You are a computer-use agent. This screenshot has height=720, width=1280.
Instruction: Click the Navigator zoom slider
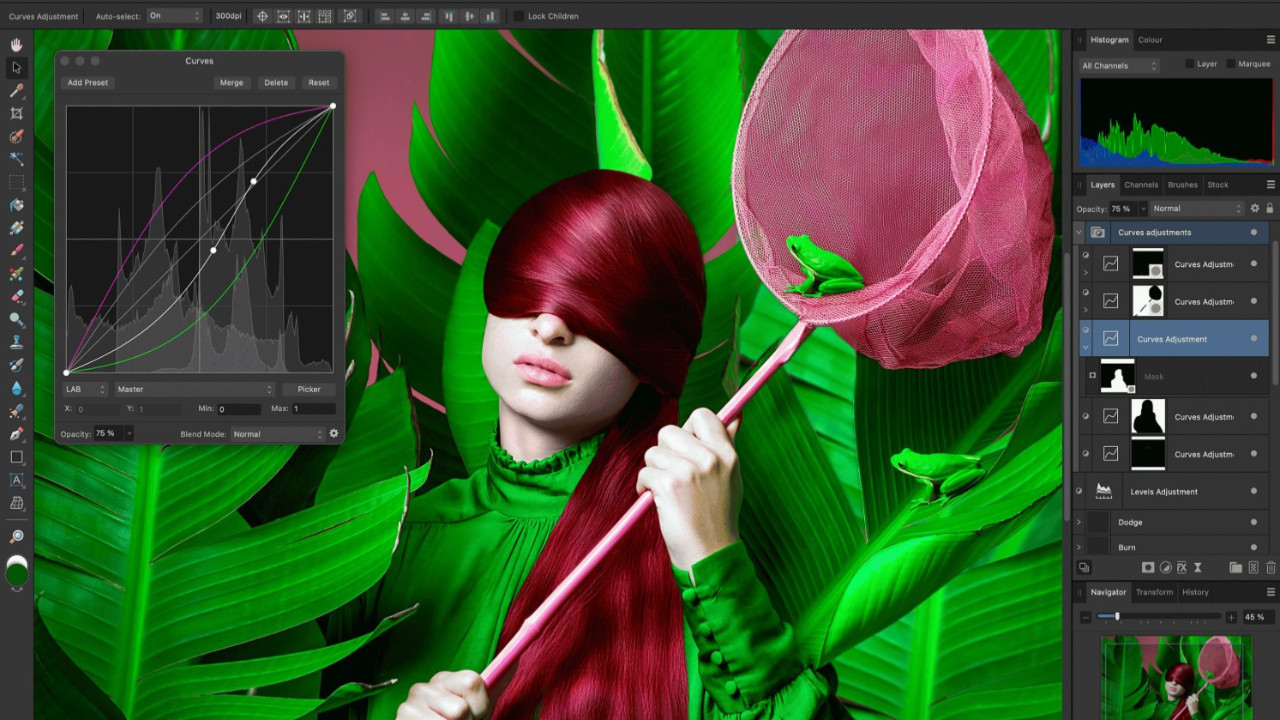[1117, 617]
